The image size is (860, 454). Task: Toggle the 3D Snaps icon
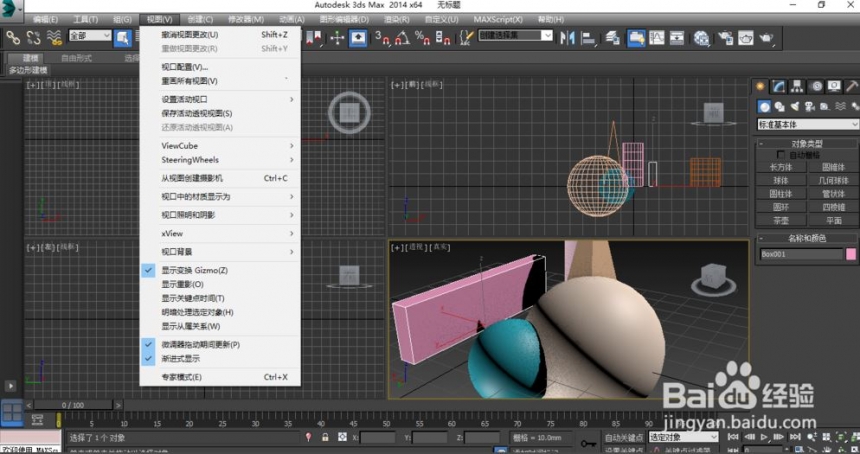tap(382, 38)
